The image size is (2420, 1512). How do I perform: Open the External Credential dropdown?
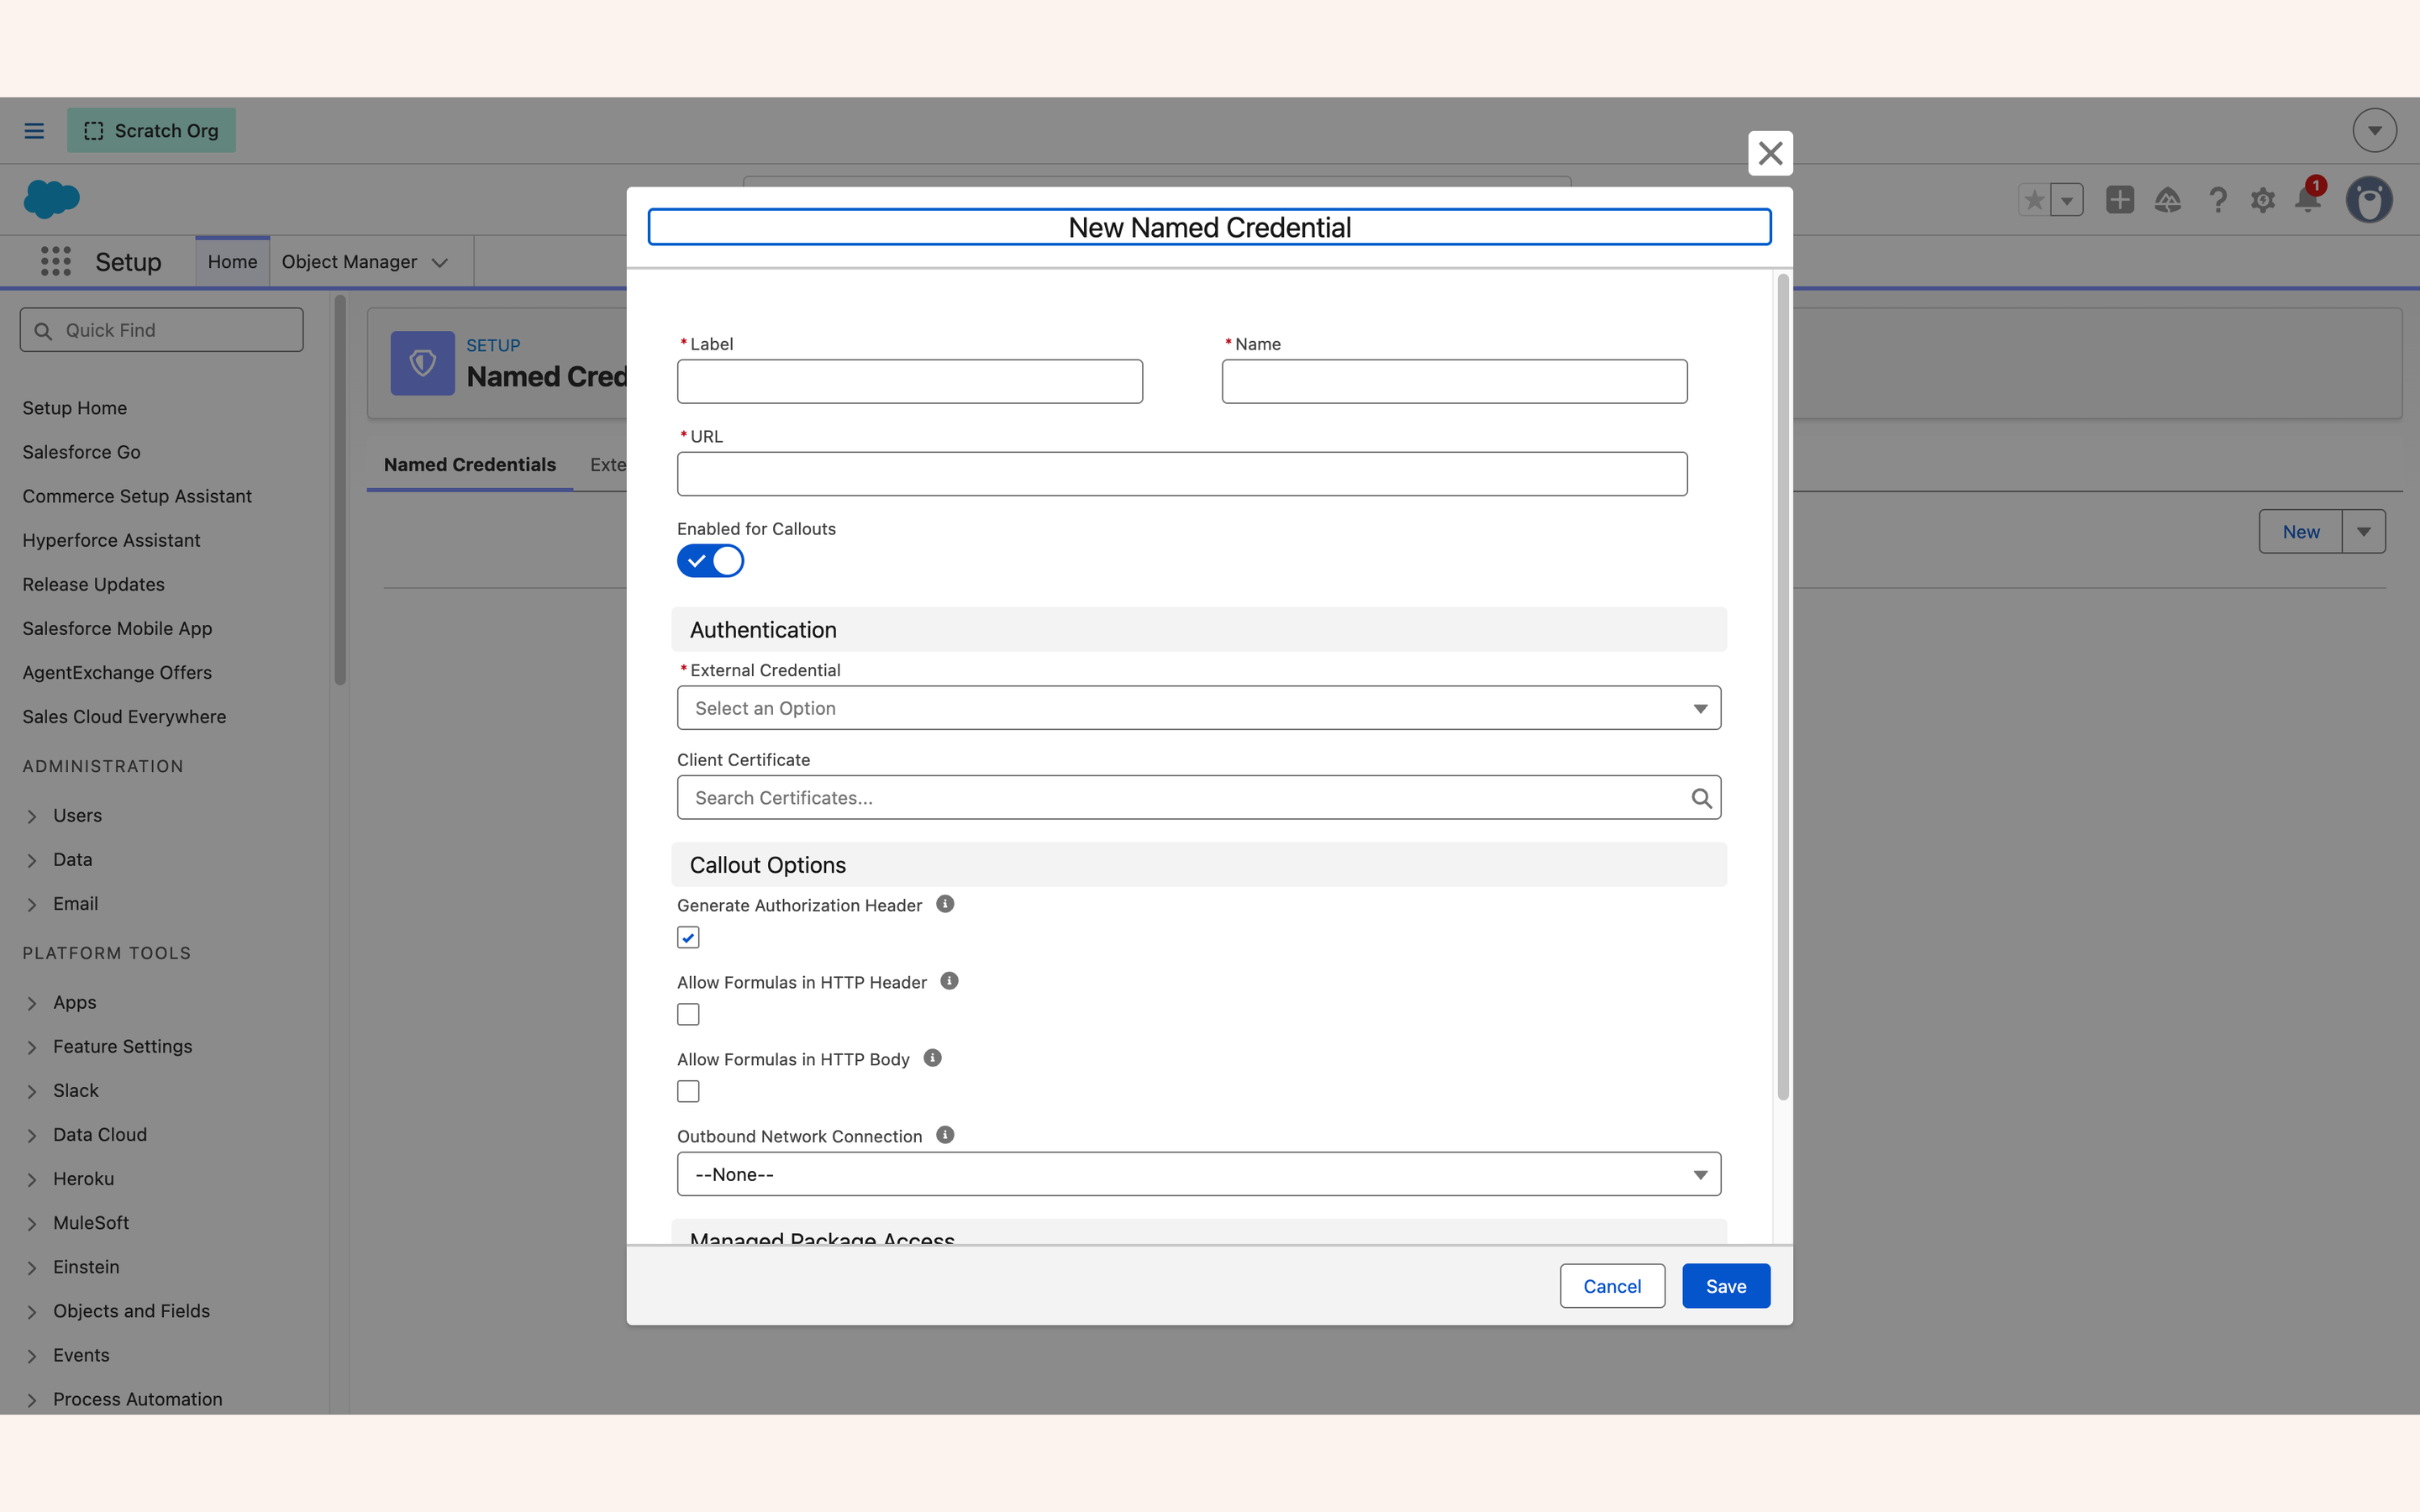(x=1198, y=708)
